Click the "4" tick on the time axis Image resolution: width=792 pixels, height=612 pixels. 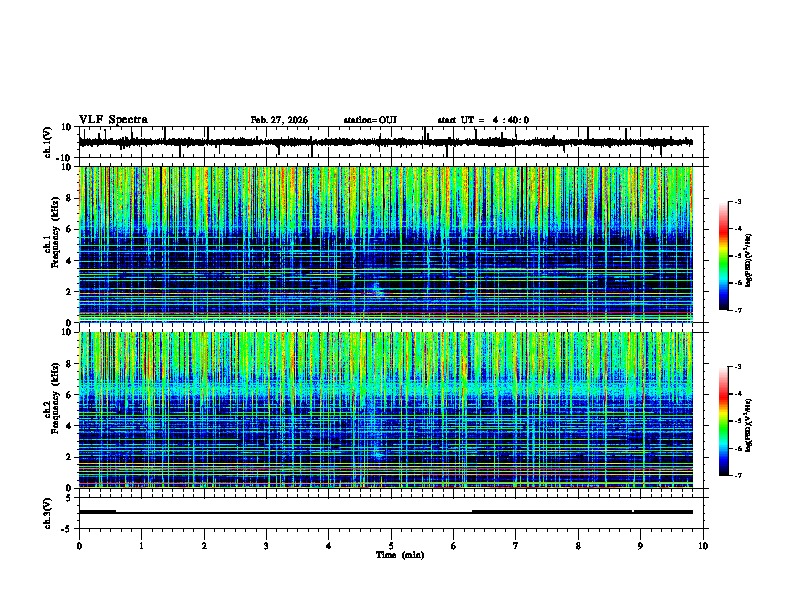pos(329,545)
